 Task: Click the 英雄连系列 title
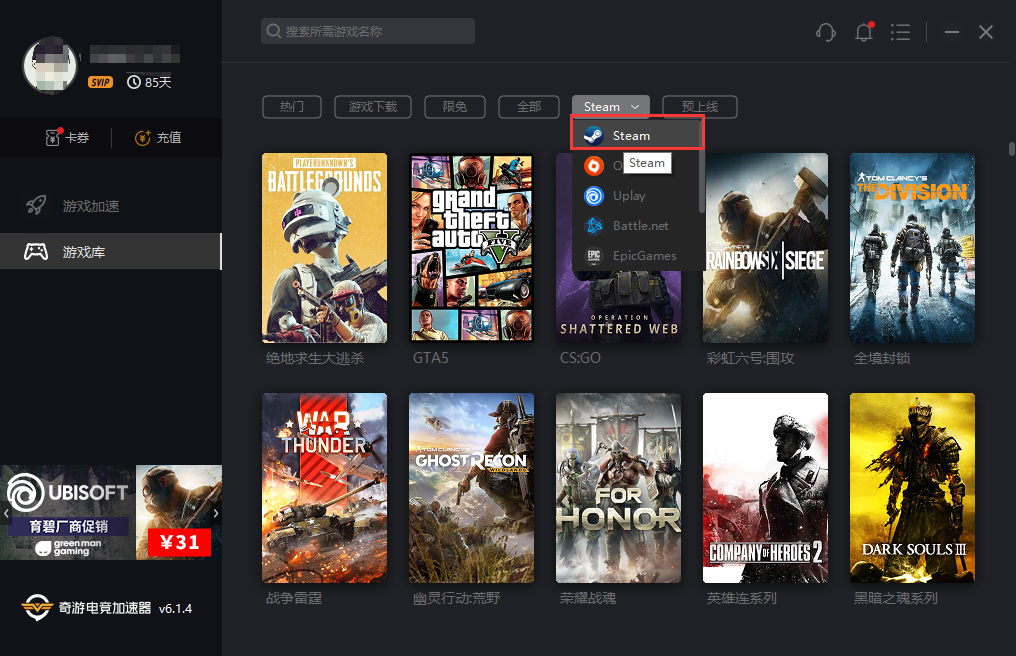tap(741, 598)
